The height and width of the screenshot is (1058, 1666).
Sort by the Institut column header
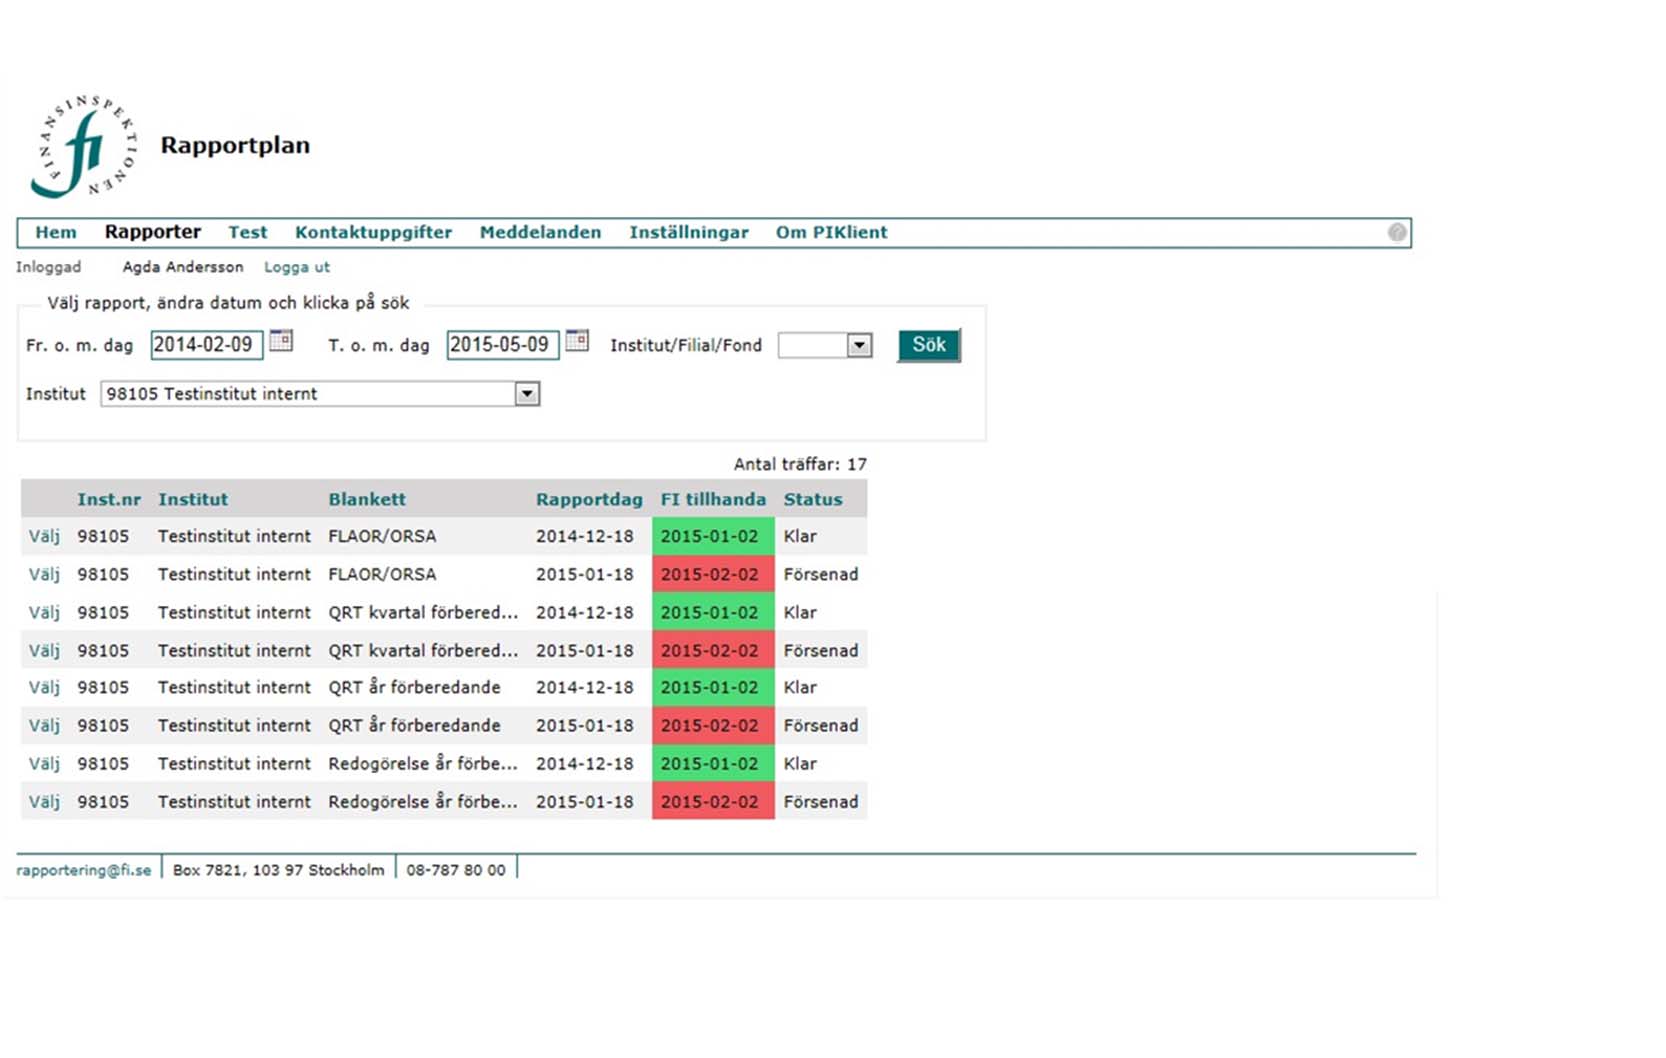coord(193,499)
